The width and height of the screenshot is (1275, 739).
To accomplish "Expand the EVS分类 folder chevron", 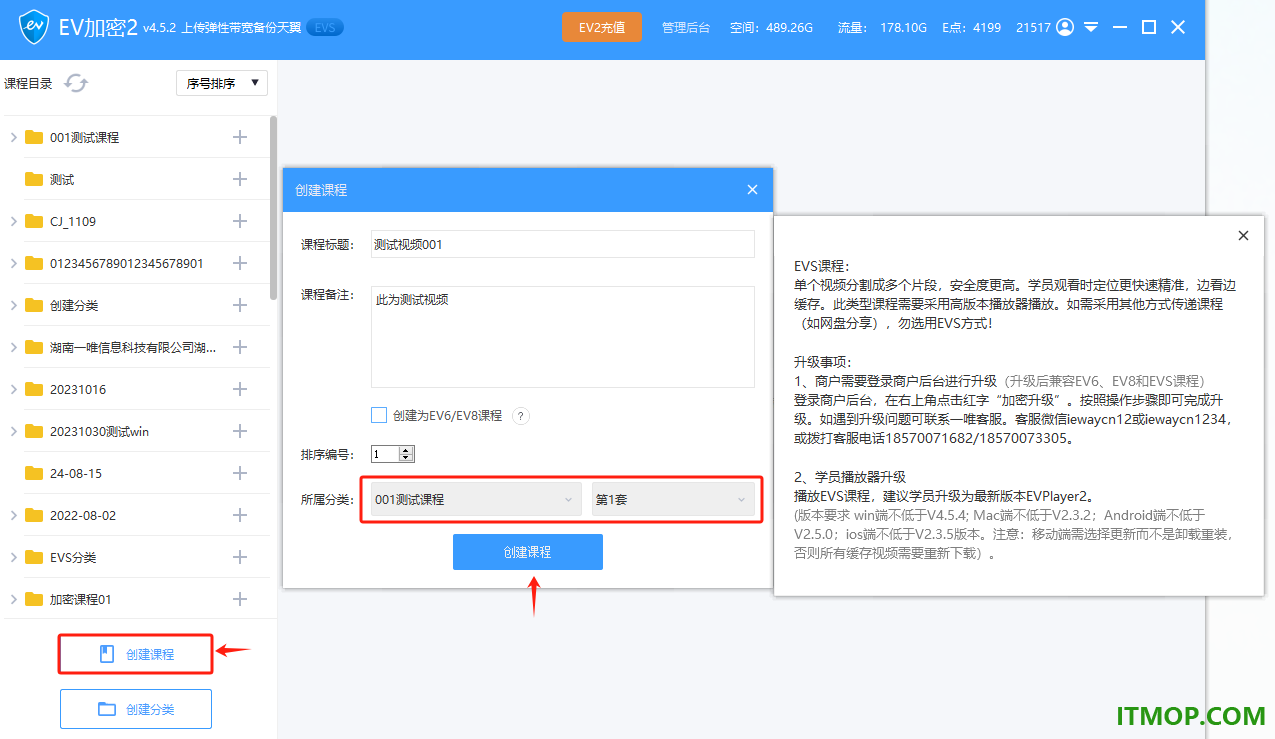I will coord(13,557).
